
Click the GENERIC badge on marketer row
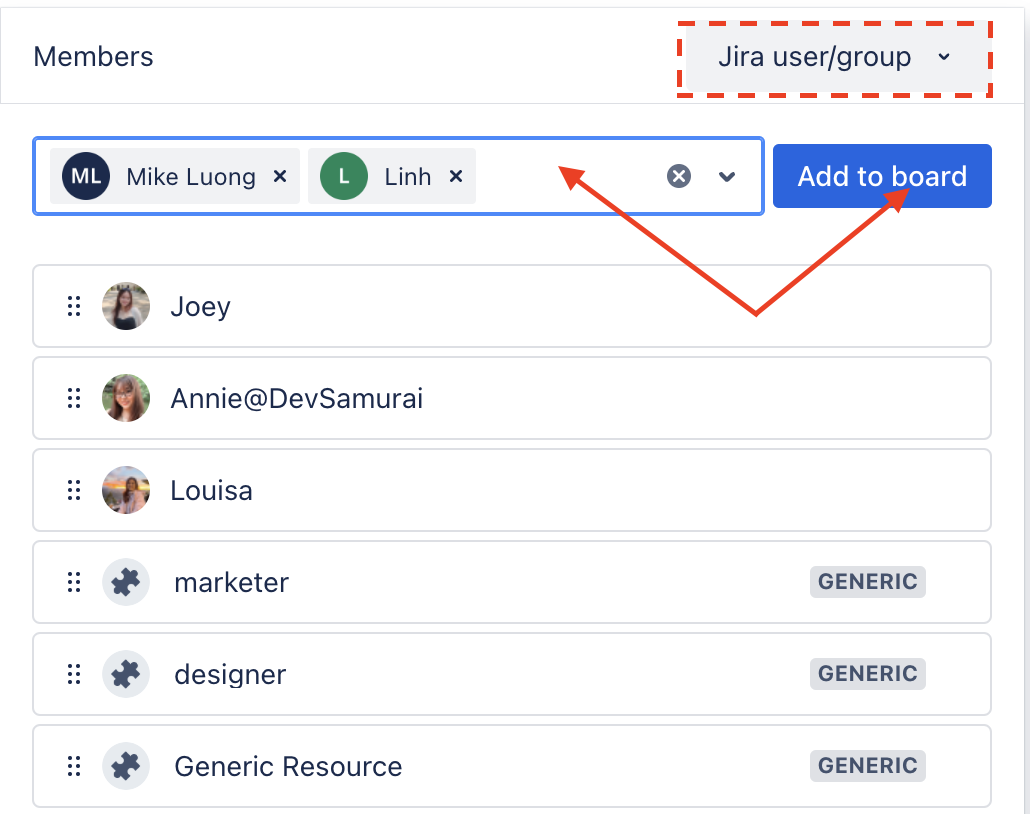click(867, 581)
